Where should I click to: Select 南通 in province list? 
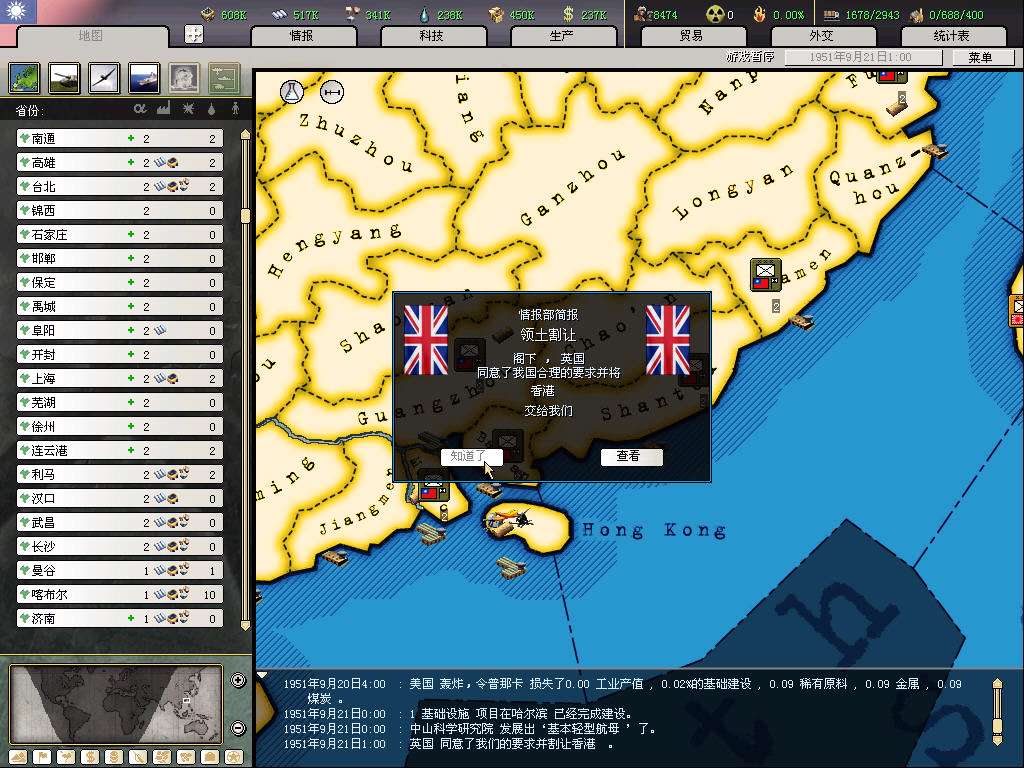coord(120,138)
